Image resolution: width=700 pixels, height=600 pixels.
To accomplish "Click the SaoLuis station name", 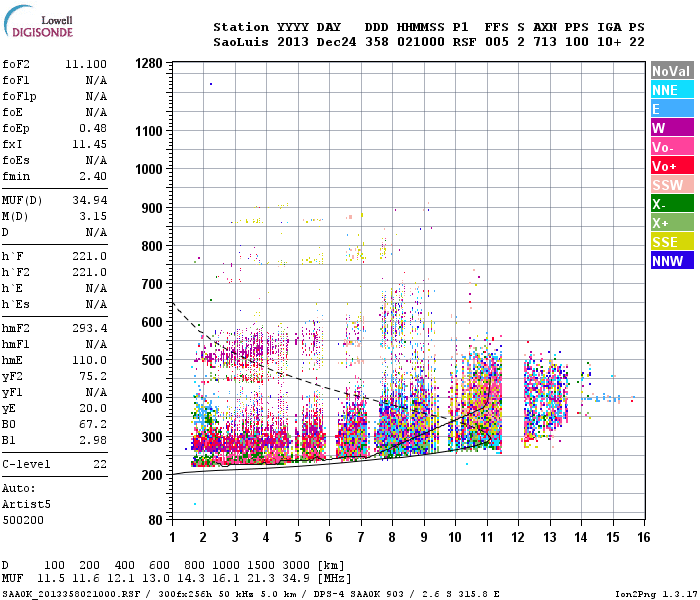I will [x=241, y=42].
